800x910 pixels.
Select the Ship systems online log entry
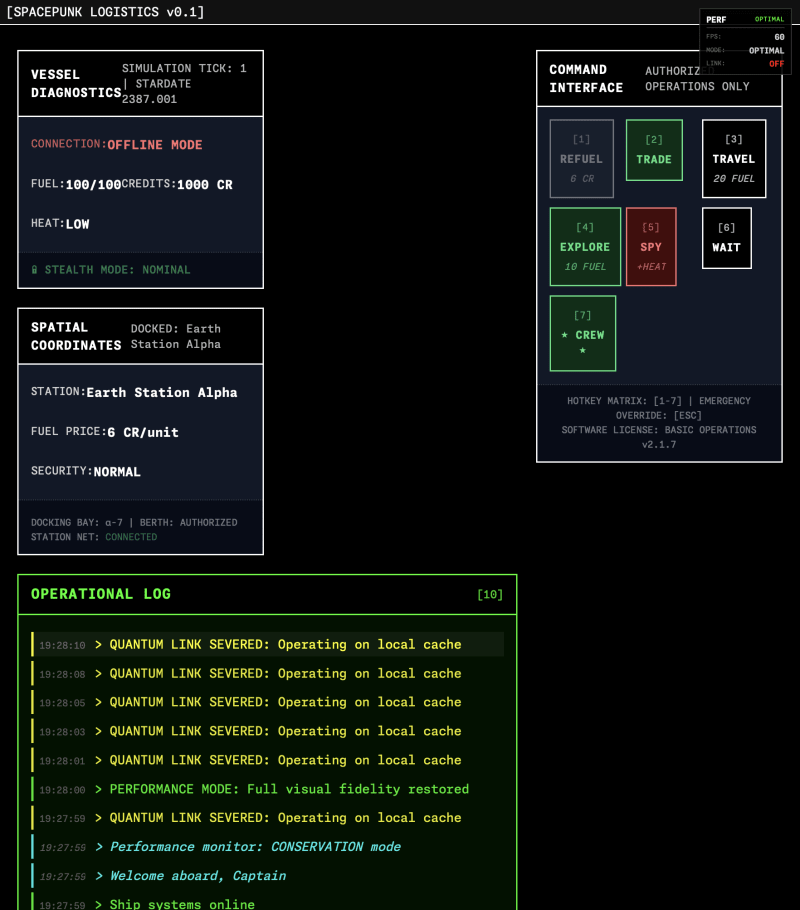point(268,902)
